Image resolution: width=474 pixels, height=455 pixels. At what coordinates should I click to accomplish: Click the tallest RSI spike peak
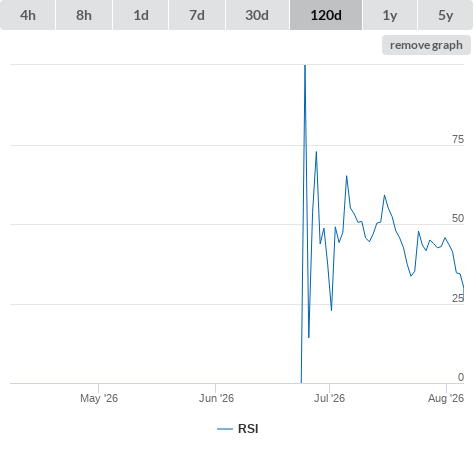point(305,66)
